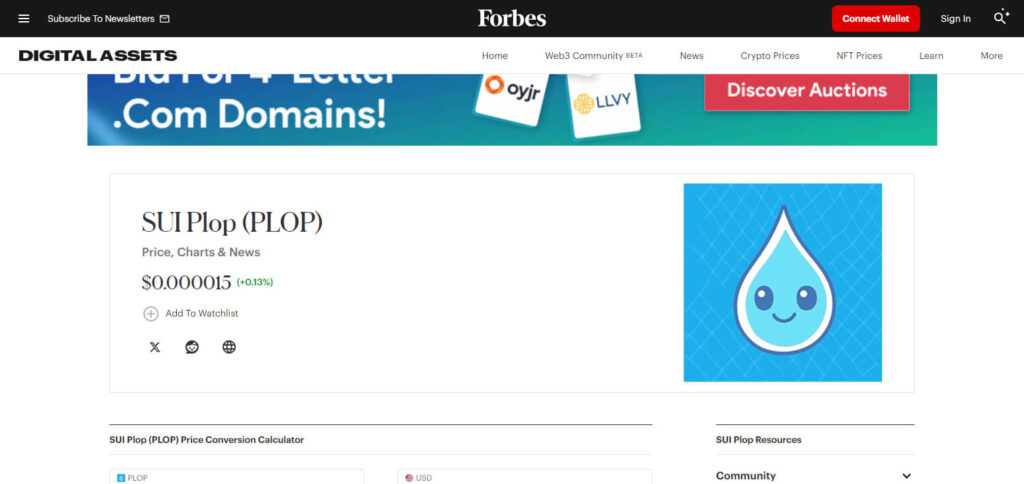This screenshot has width=1024, height=484.
Task: Click the Price, Charts & News subtitle
Action: coord(201,252)
